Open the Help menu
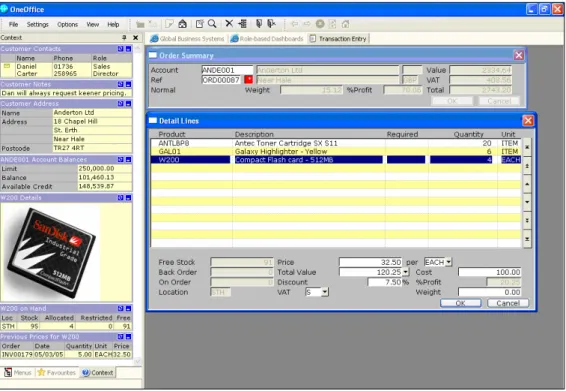 113,25
